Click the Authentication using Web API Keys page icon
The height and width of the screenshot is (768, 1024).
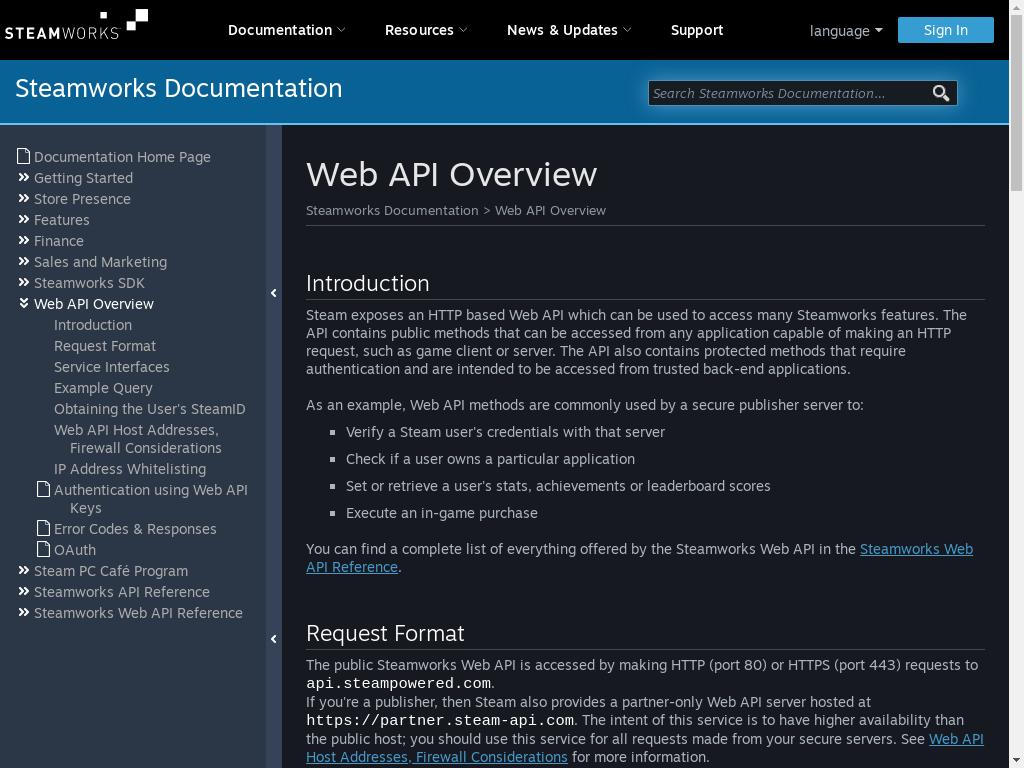tap(43, 489)
